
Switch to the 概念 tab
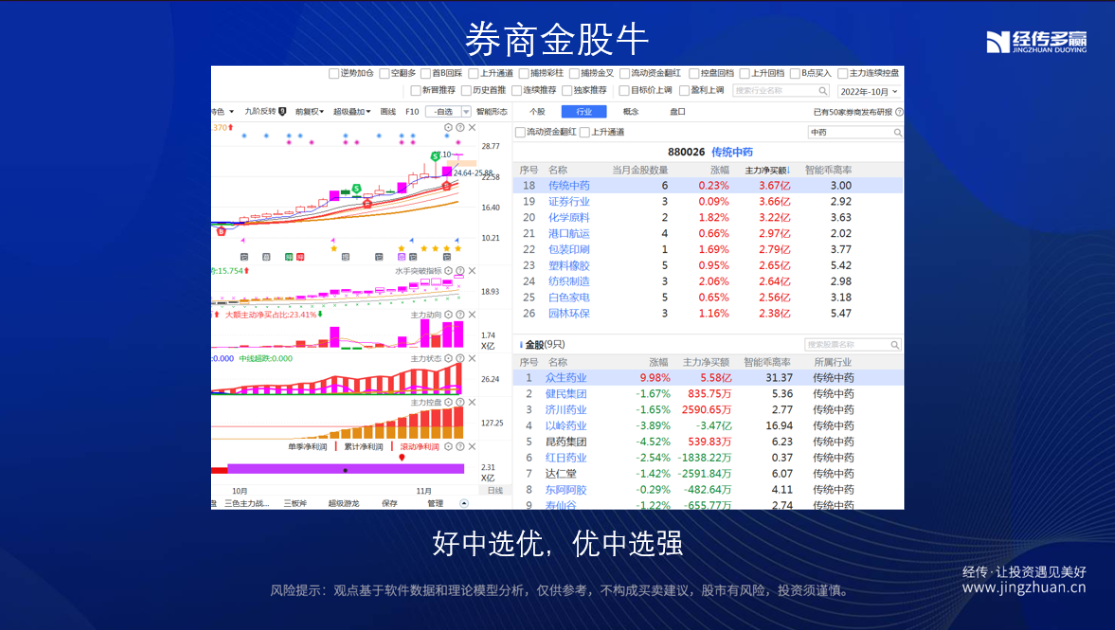click(x=631, y=112)
